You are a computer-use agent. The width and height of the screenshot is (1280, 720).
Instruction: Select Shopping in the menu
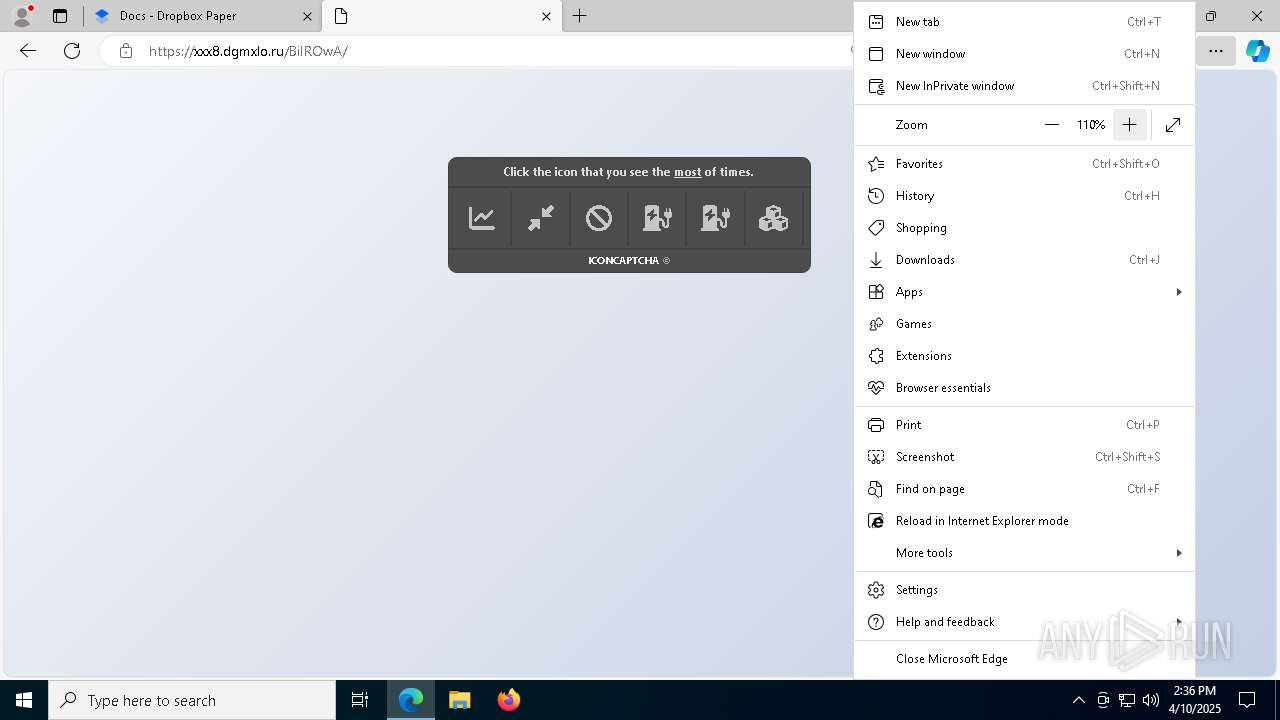coord(1025,228)
